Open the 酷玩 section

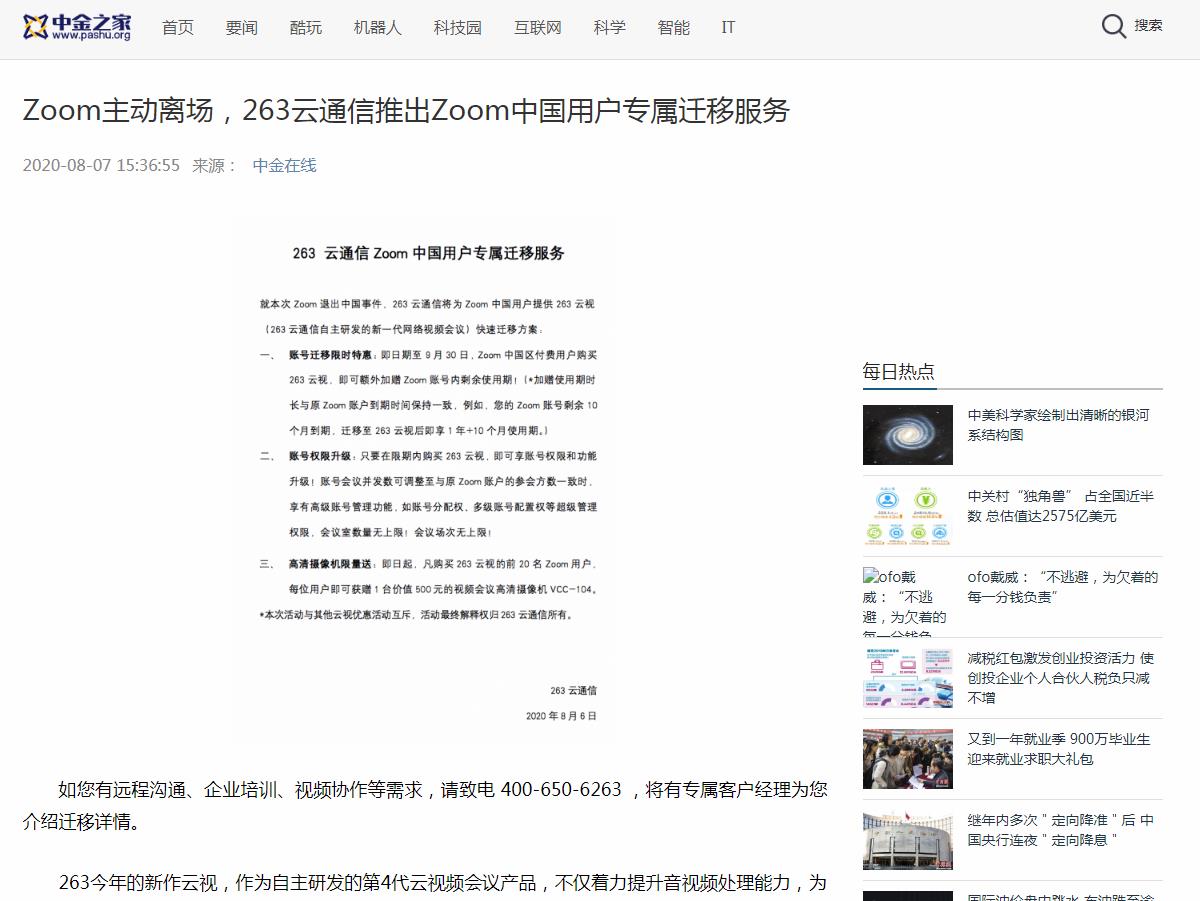306,28
